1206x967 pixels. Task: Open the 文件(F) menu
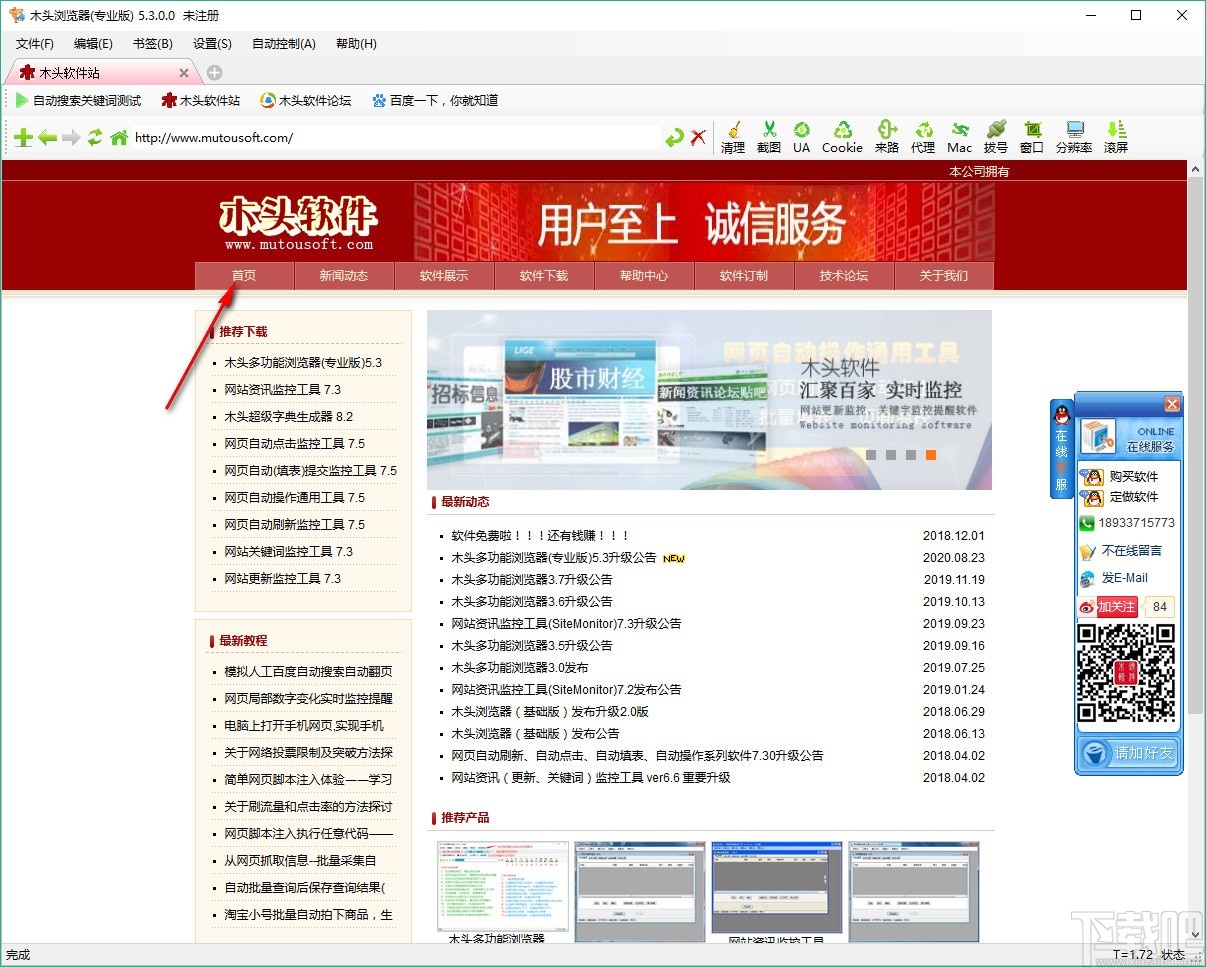point(35,44)
